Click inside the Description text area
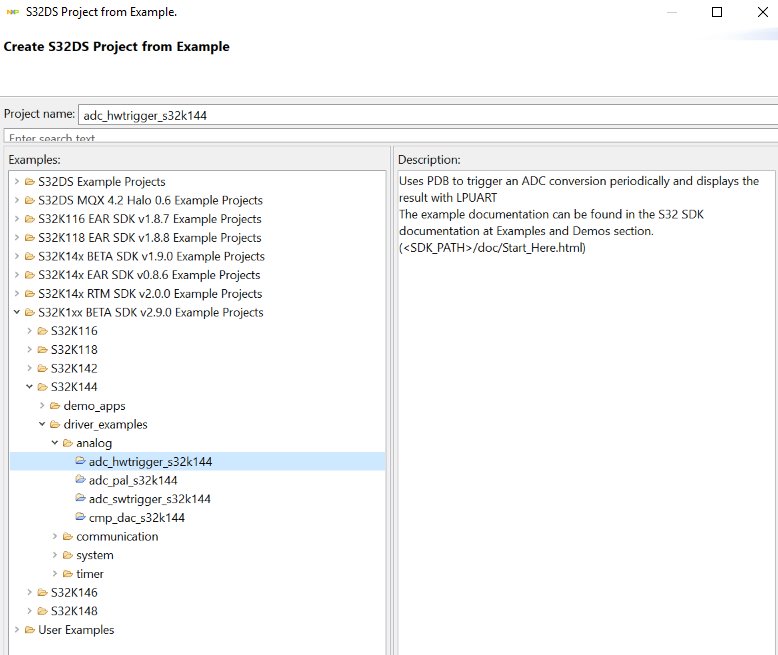 tap(586, 413)
